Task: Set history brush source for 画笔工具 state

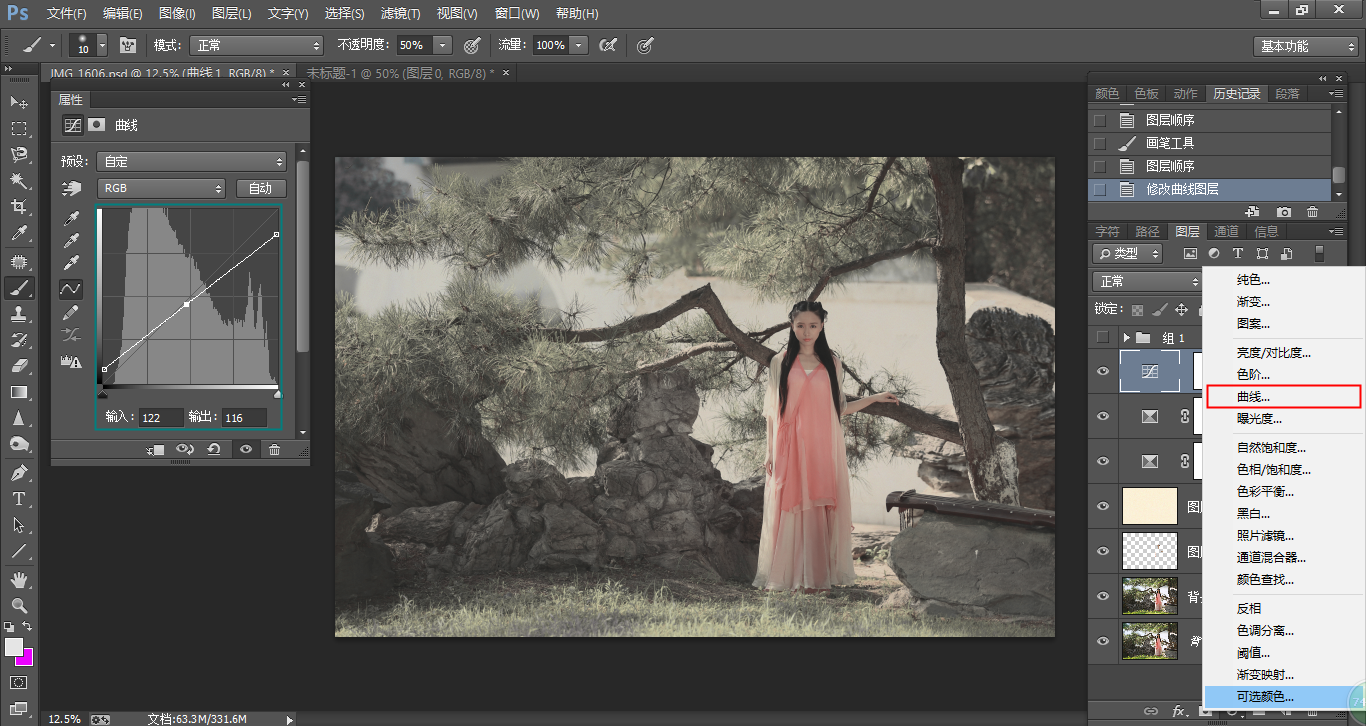Action: tap(1100, 143)
